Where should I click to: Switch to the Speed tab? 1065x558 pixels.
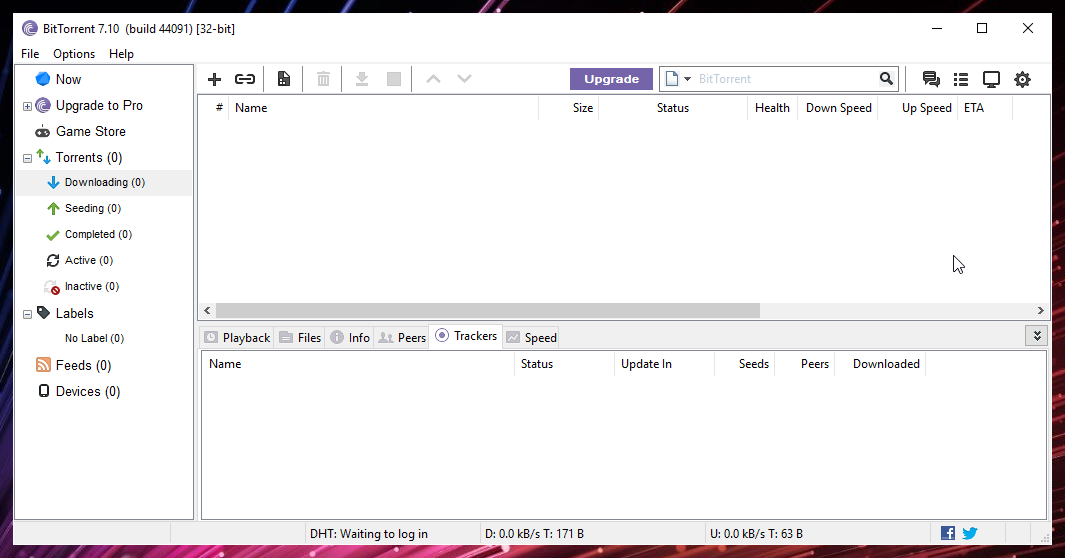532,337
